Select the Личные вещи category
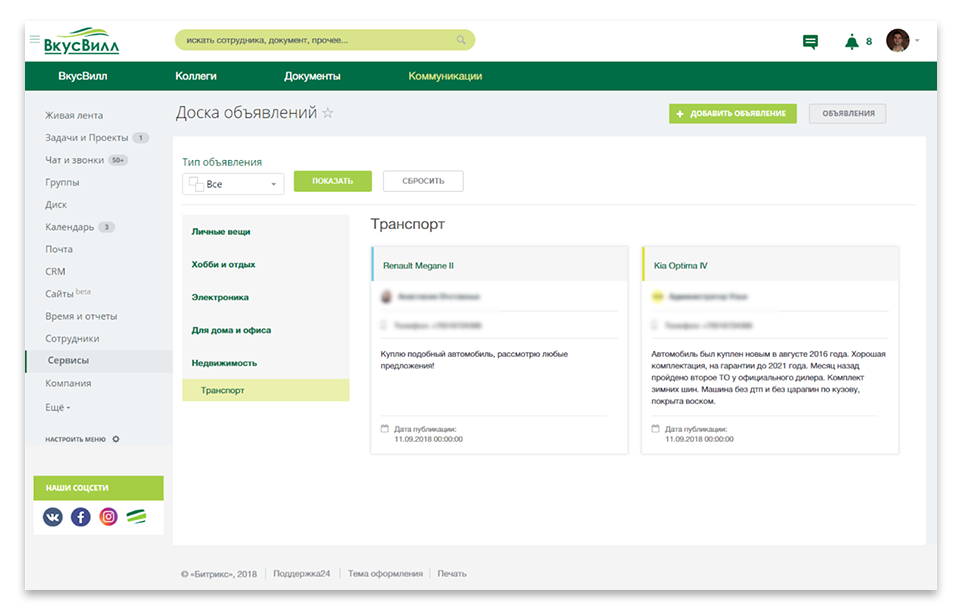This screenshot has height=610, width=960. [x=221, y=232]
